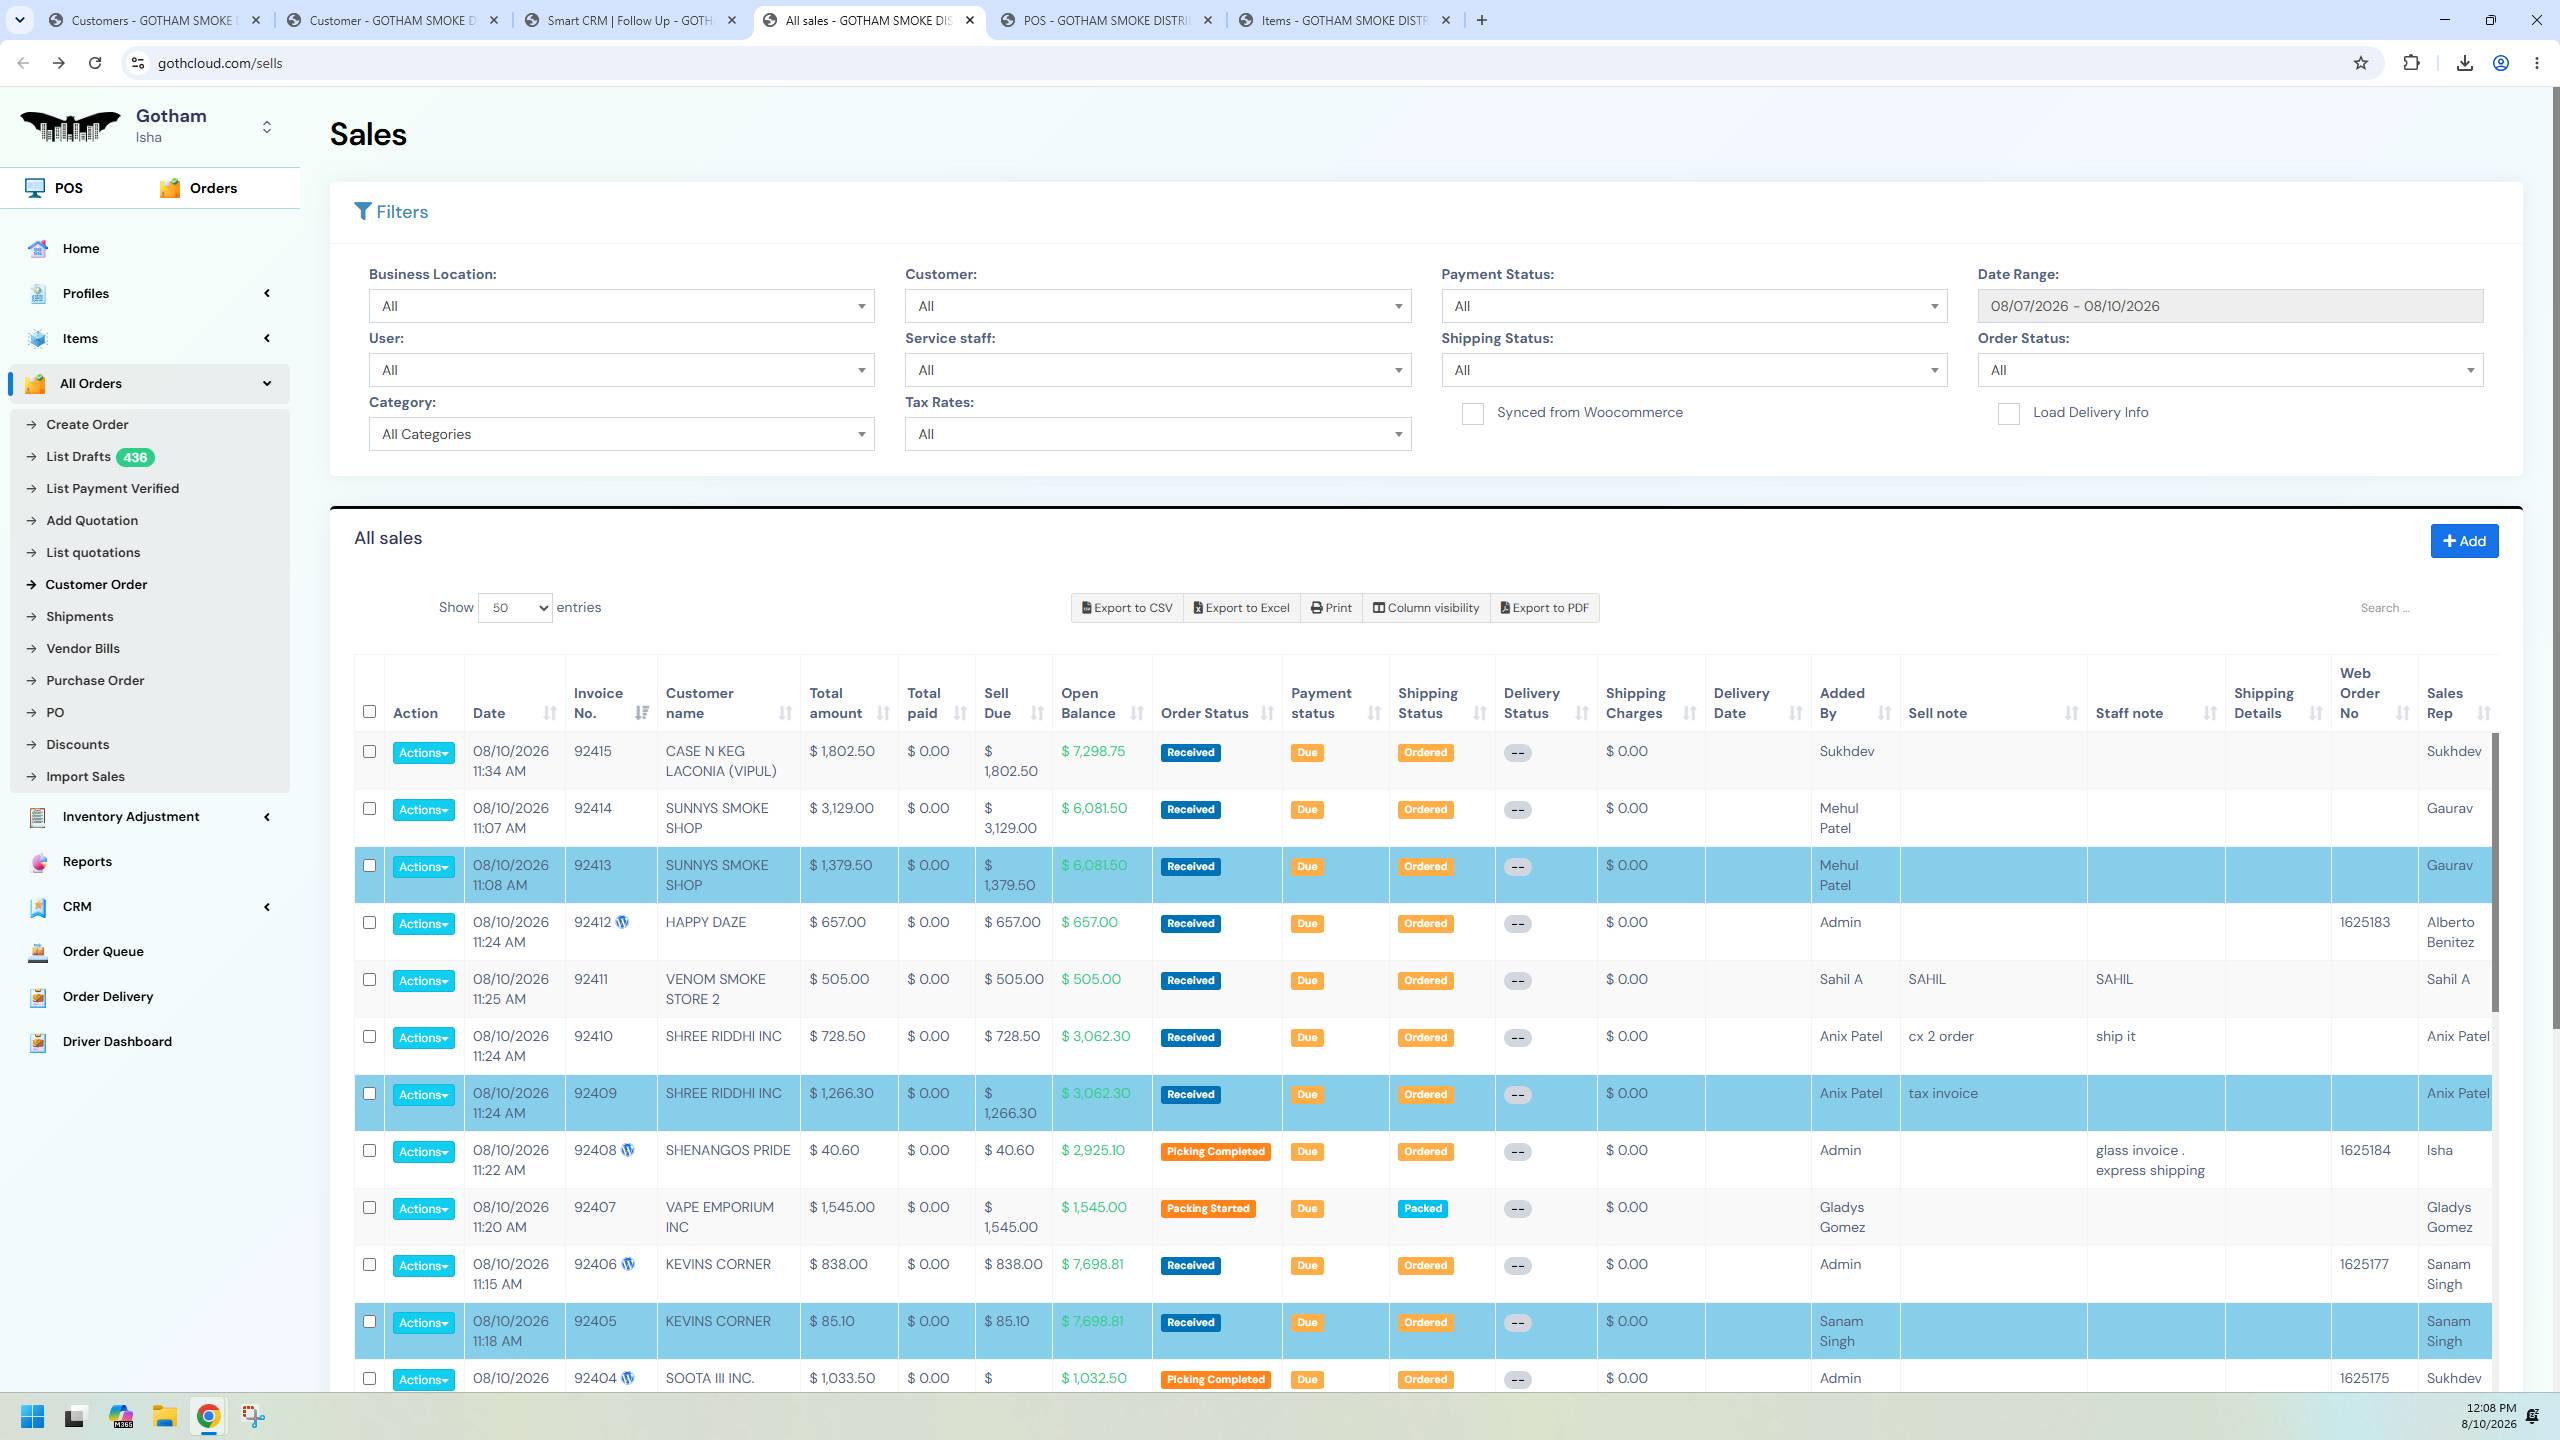Open the POS monitor icon
This screenshot has width=2560, height=1440.
35,188
